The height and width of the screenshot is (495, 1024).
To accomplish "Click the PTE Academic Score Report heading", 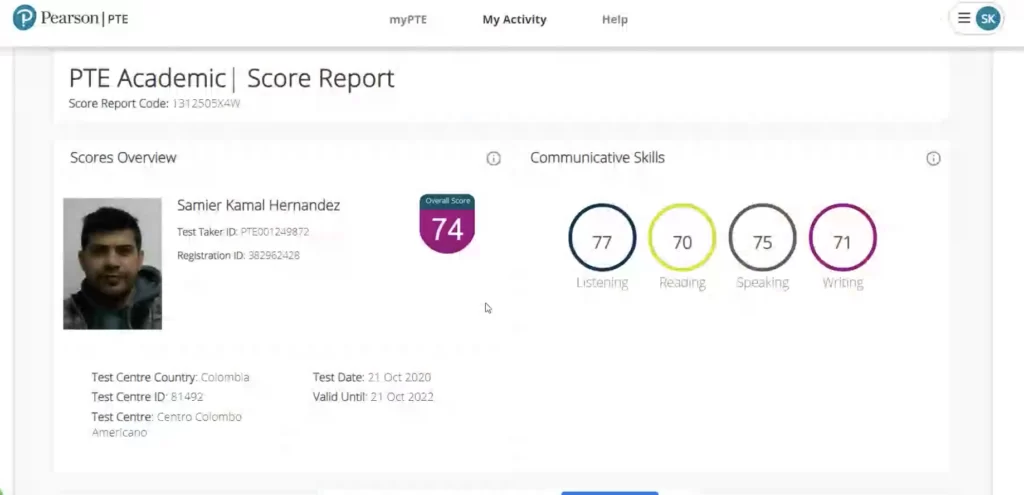I will click(x=232, y=78).
